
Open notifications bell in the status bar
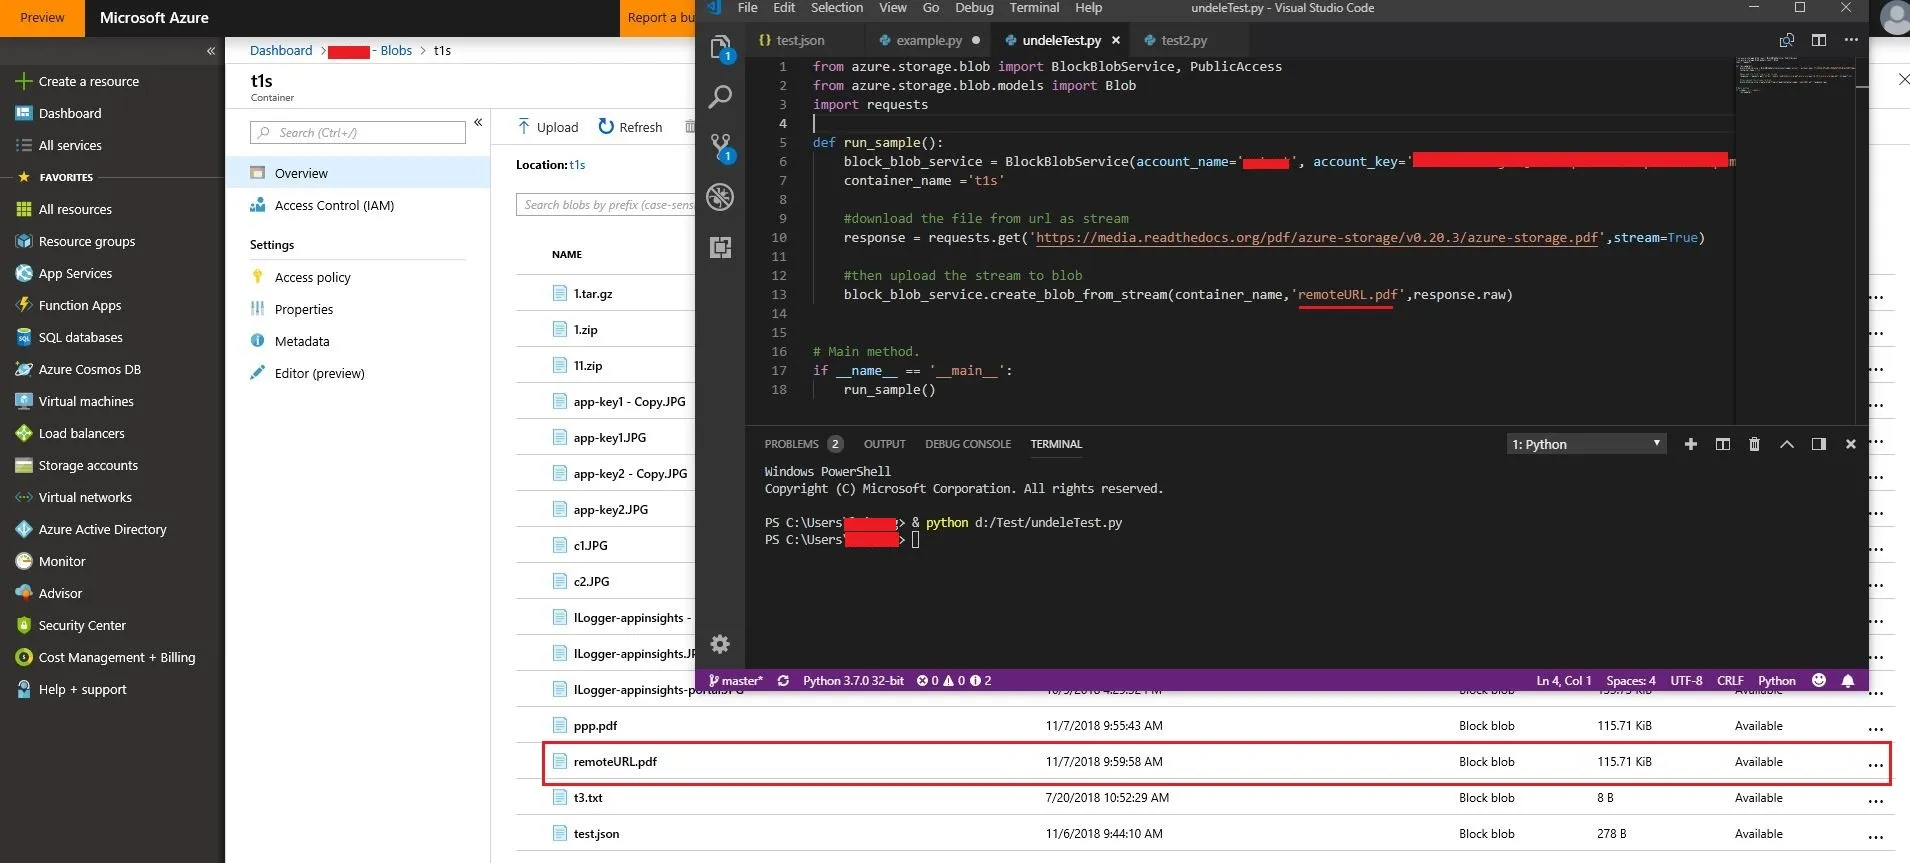click(1848, 681)
